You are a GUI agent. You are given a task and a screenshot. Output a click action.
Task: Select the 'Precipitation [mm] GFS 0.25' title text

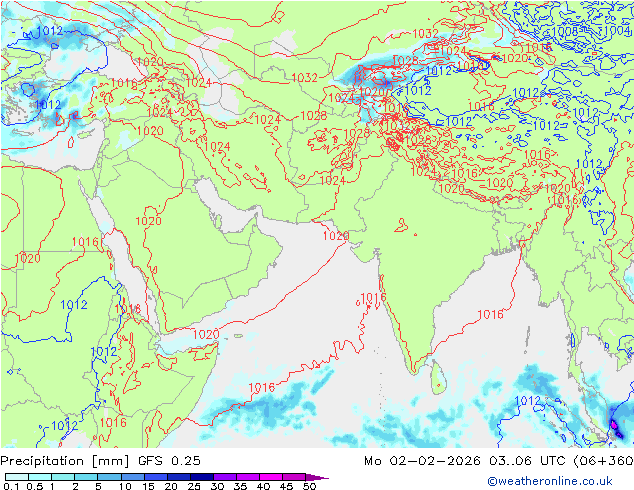click(100, 461)
